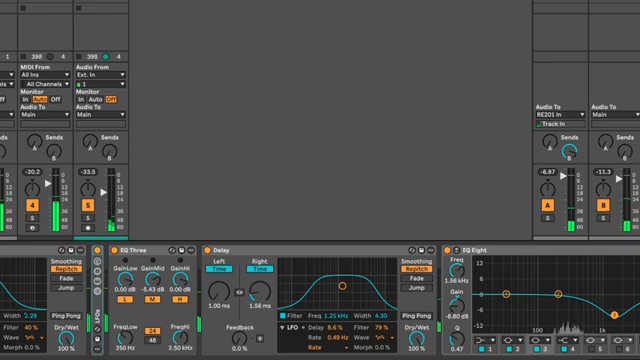The width and height of the screenshot is (640, 360).
Task: Open track 5 input channel 1 dropdown
Action: click(x=100, y=84)
